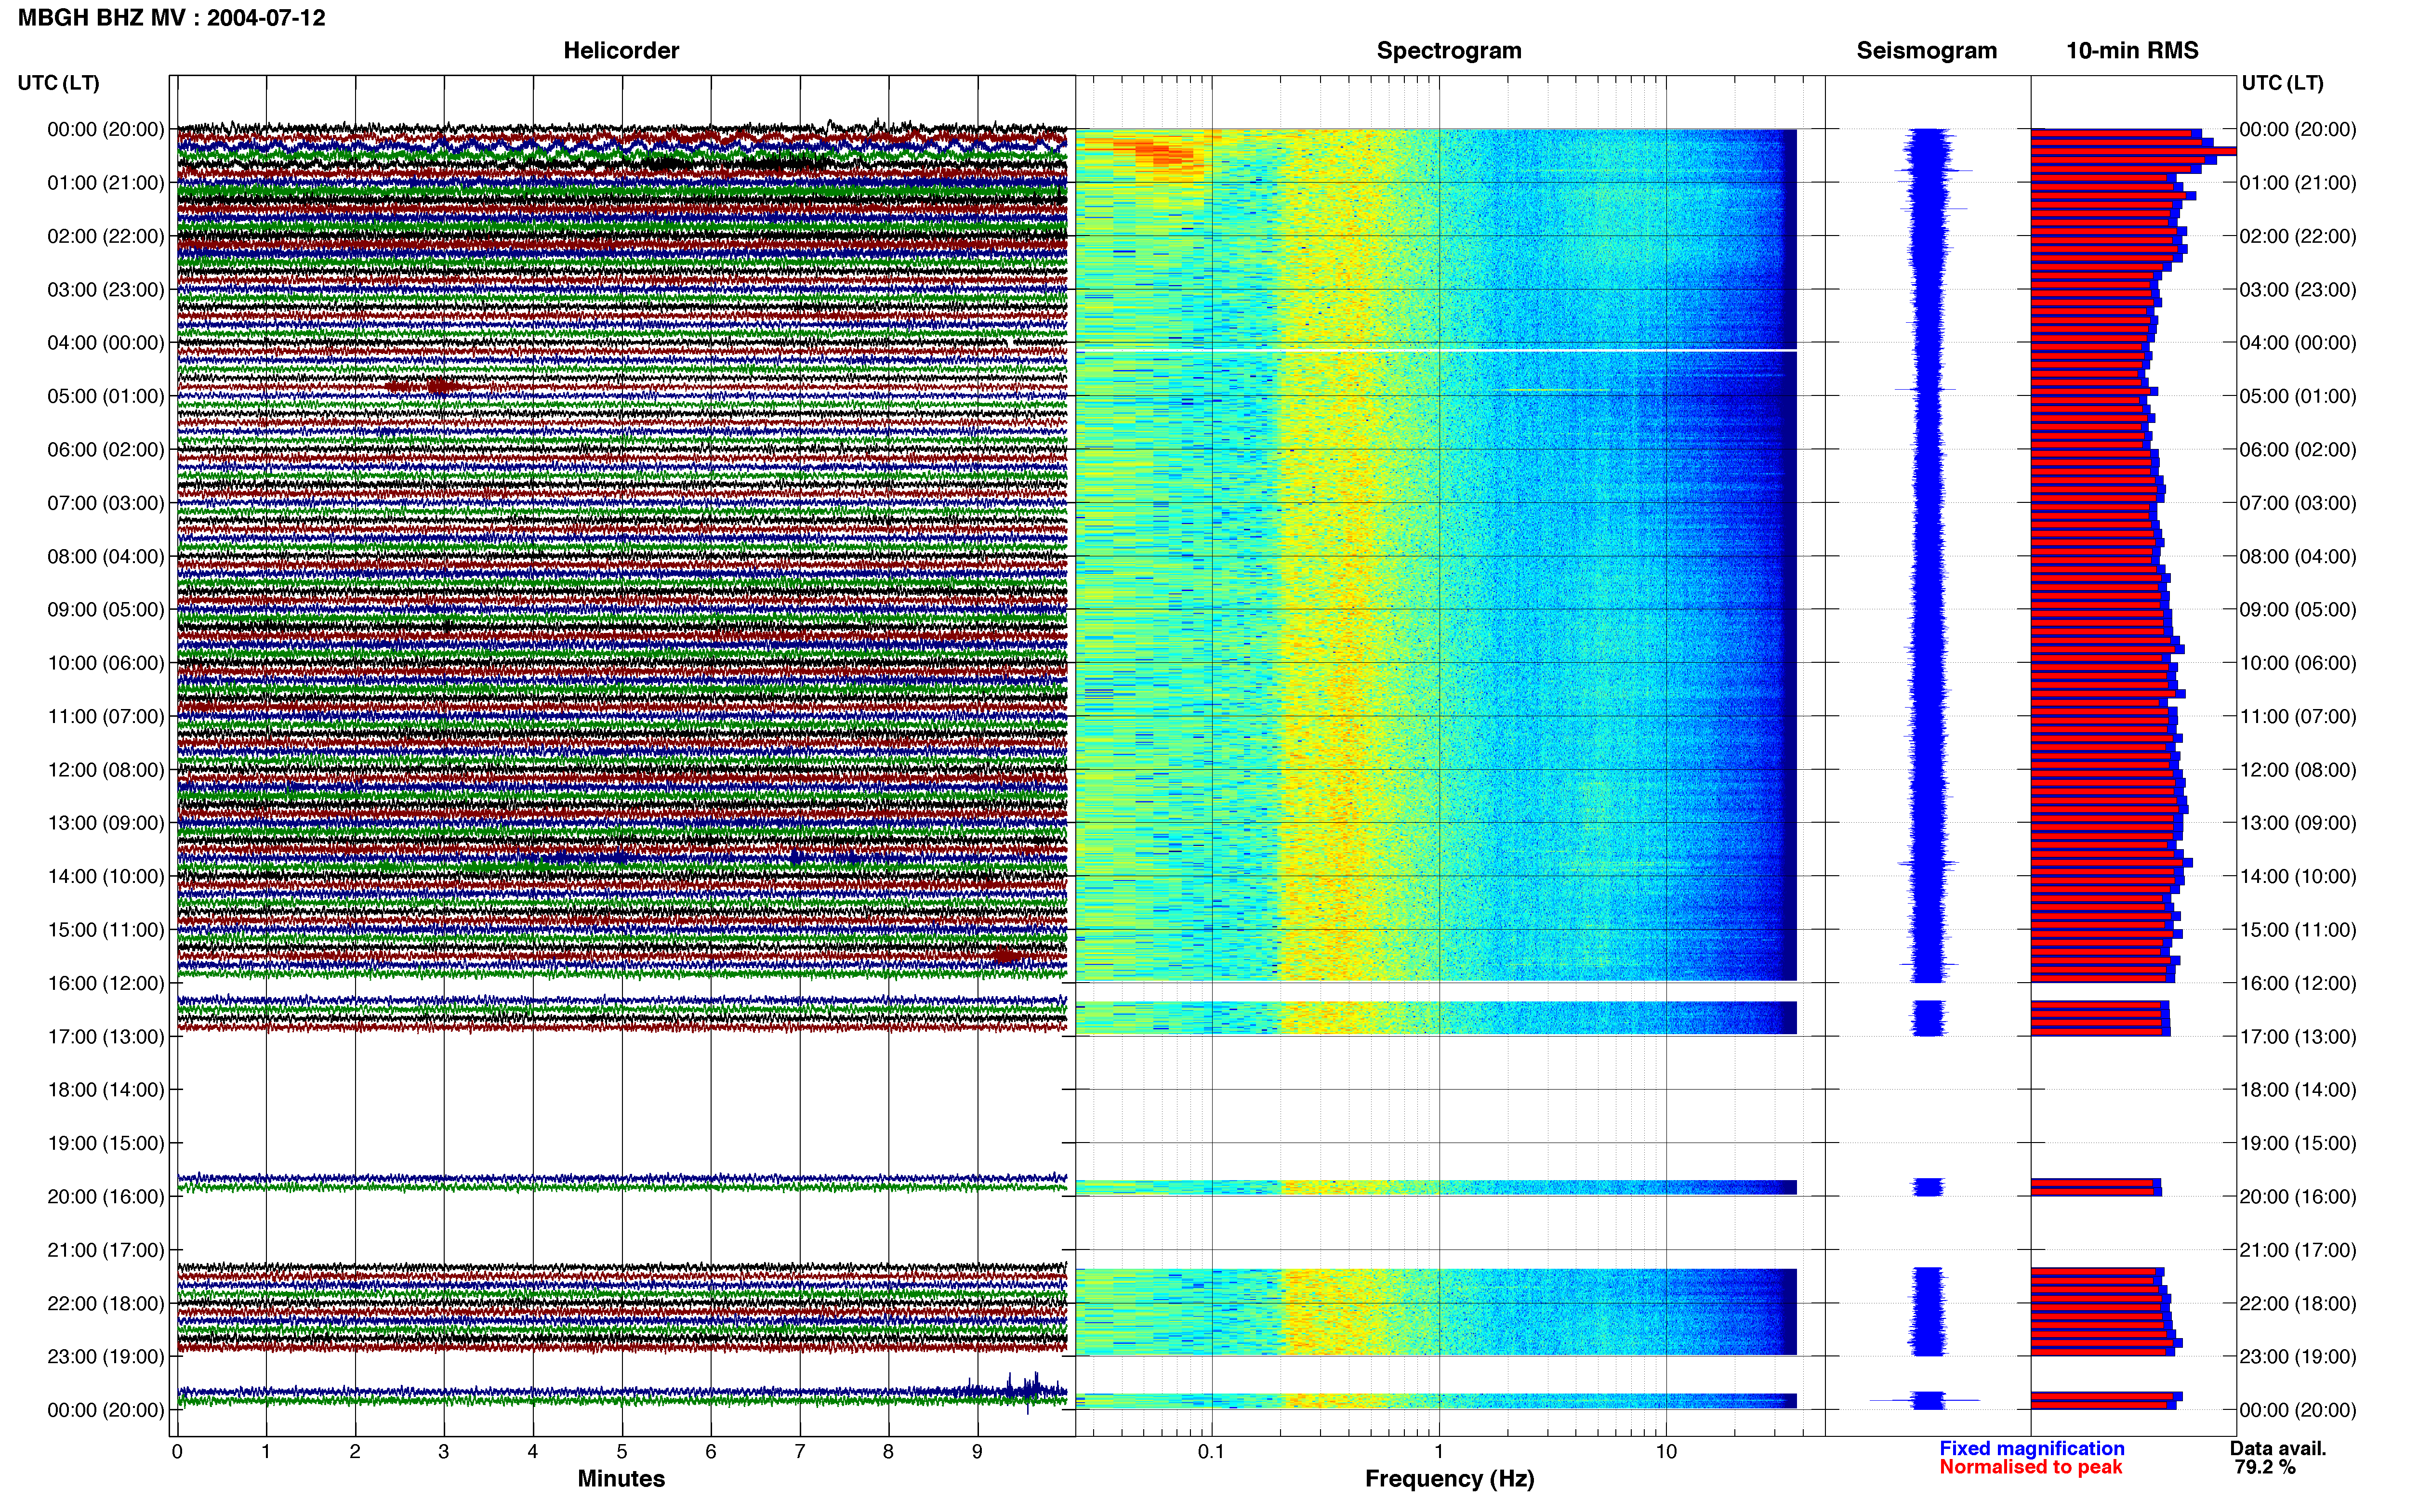The image size is (2418, 1512).
Task: Click left time label '10:00 (06:00)'
Action: coord(106,663)
